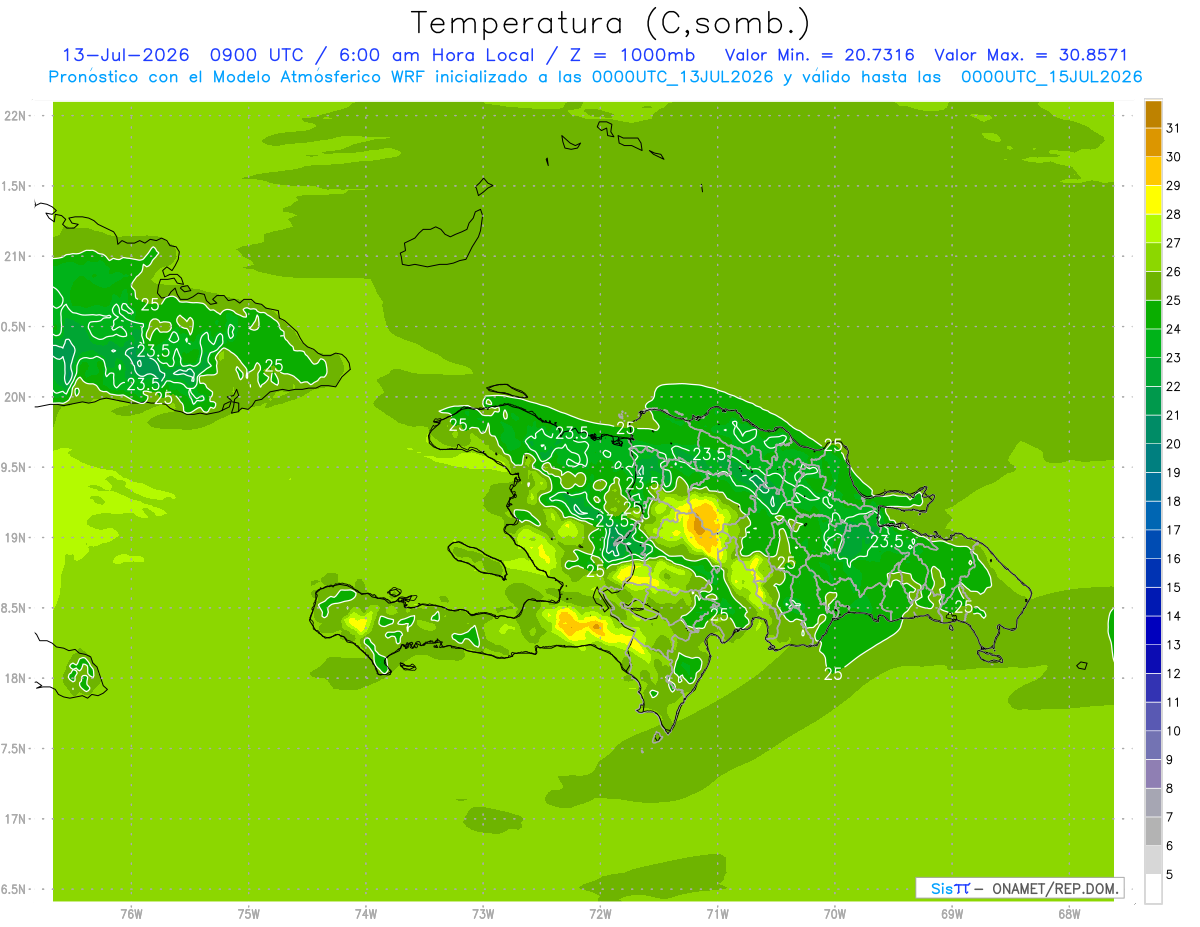
Task: Click the 73W longitude label
Action: pos(483,913)
